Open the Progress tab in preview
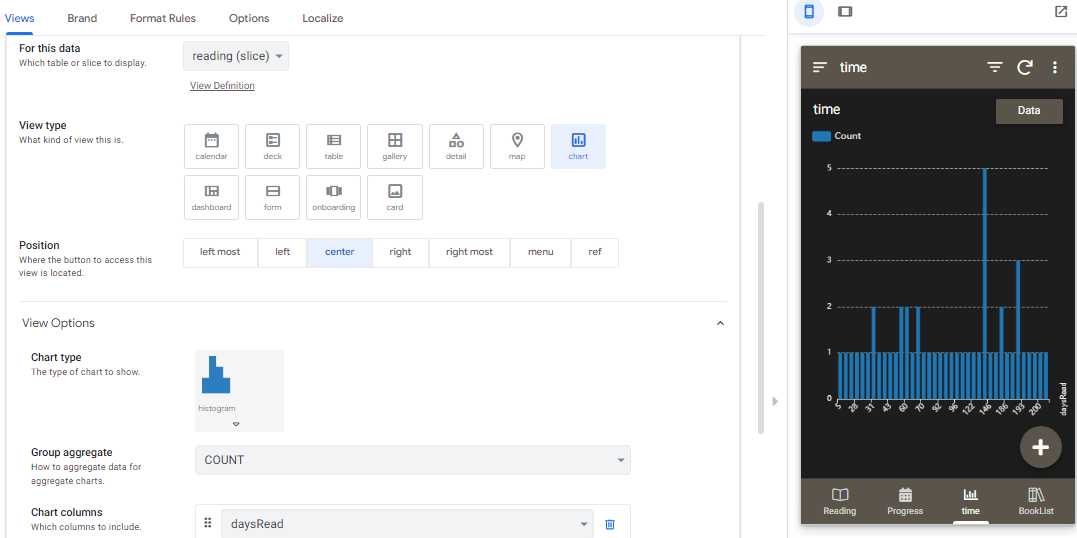Viewport: 1077px width, 538px height. click(x=905, y=501)
